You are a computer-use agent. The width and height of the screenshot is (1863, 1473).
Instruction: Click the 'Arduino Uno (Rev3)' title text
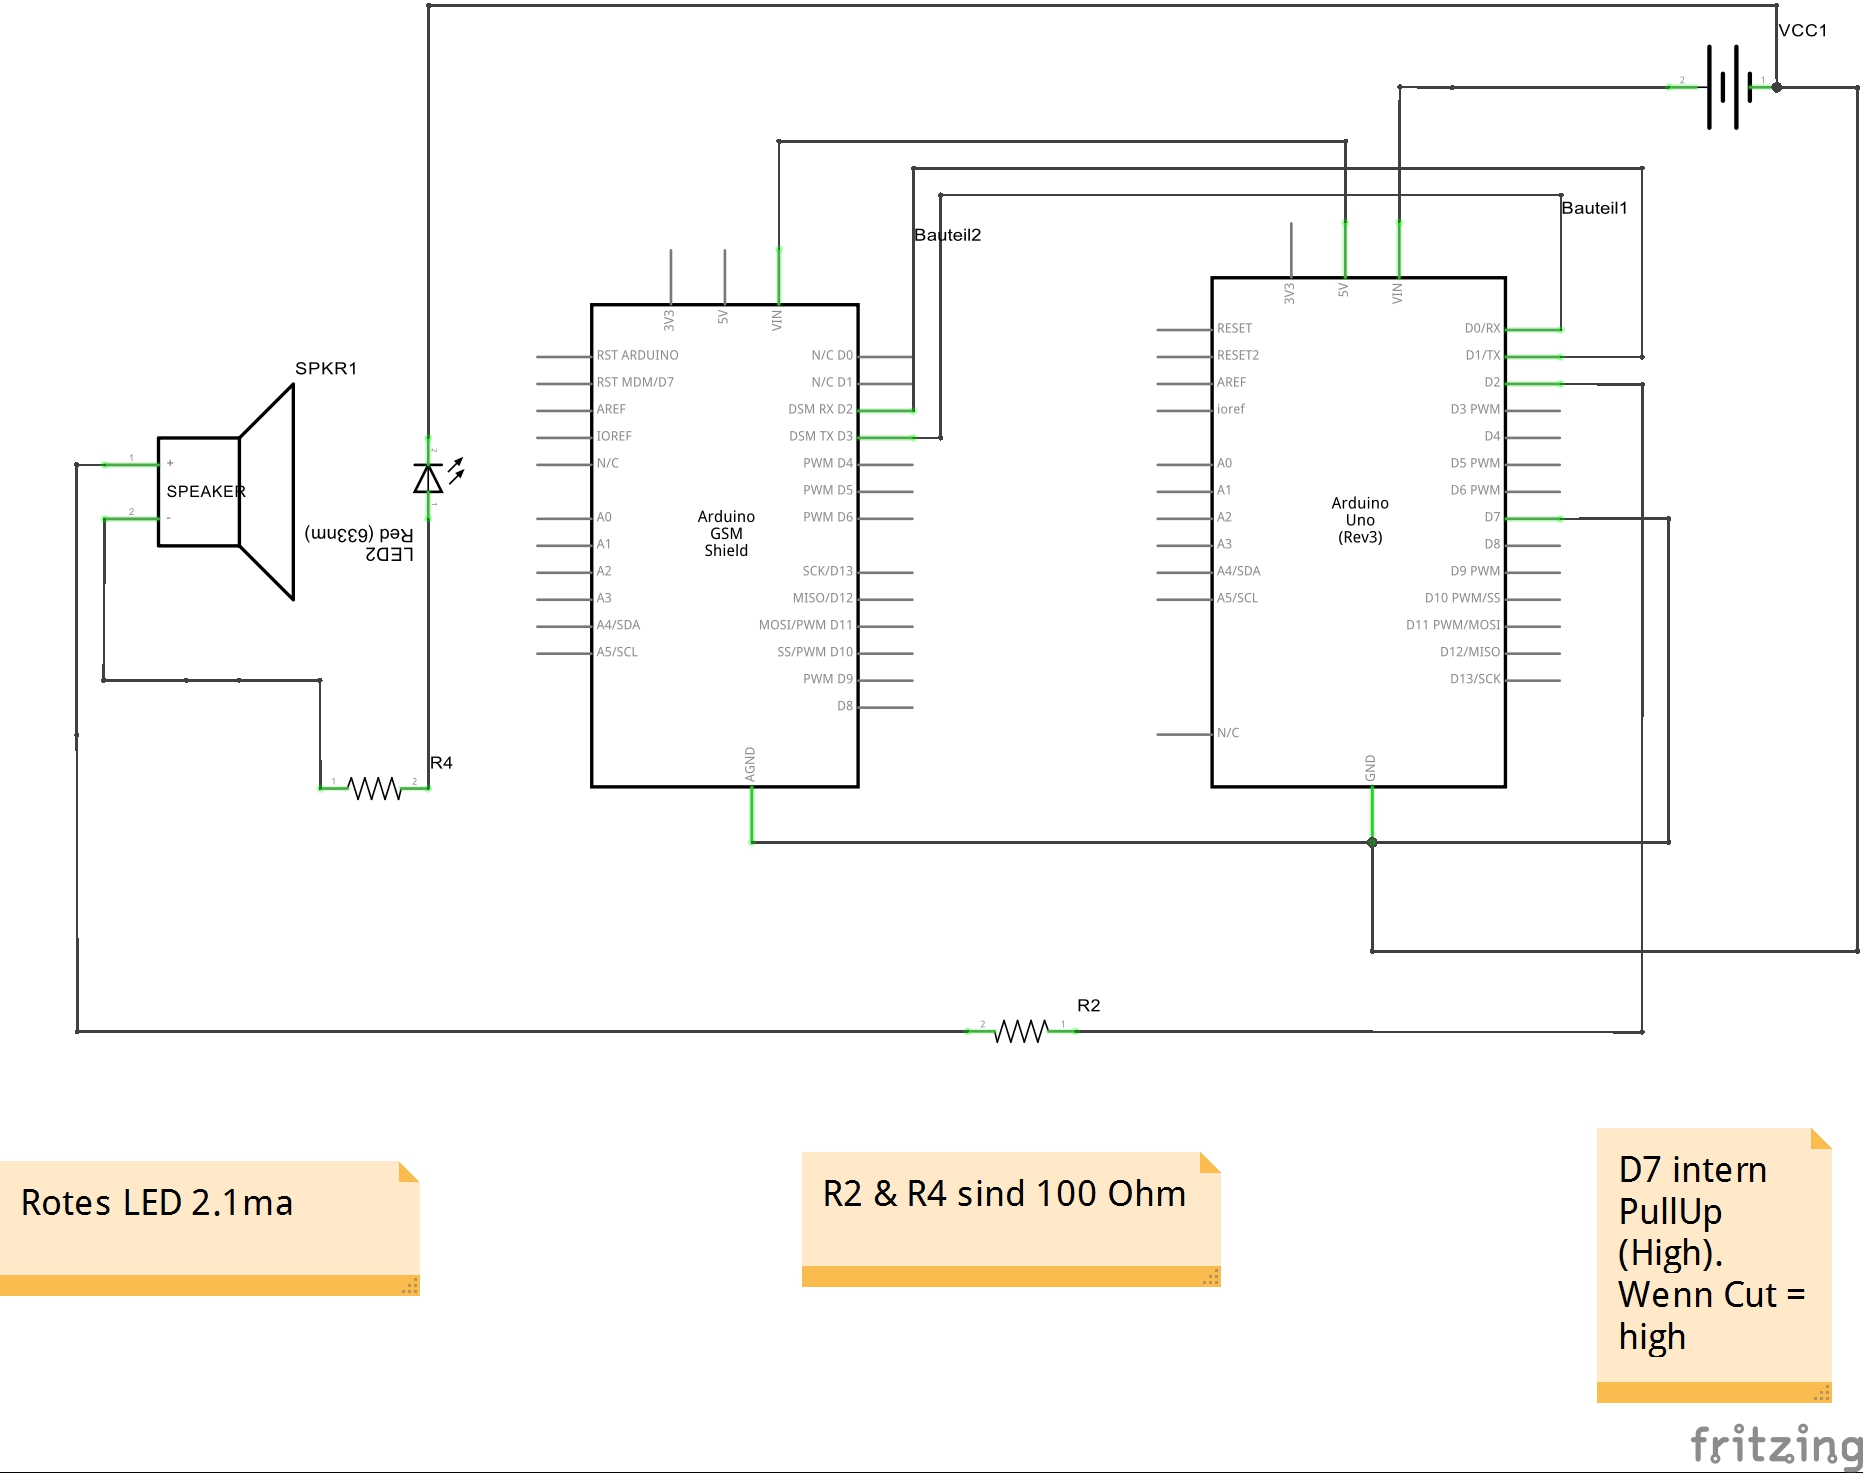point(1360,520)
